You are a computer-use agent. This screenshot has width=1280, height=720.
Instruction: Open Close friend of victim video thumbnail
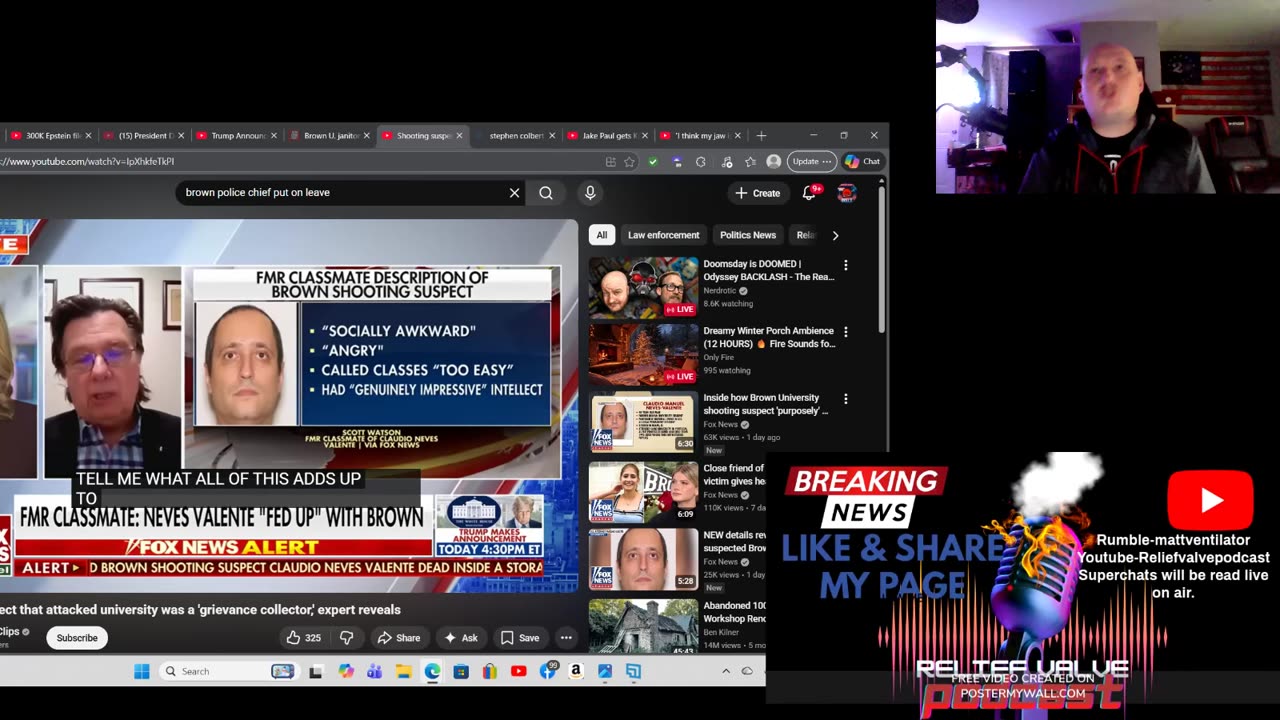pyautogui.click(x=643, y=492)
